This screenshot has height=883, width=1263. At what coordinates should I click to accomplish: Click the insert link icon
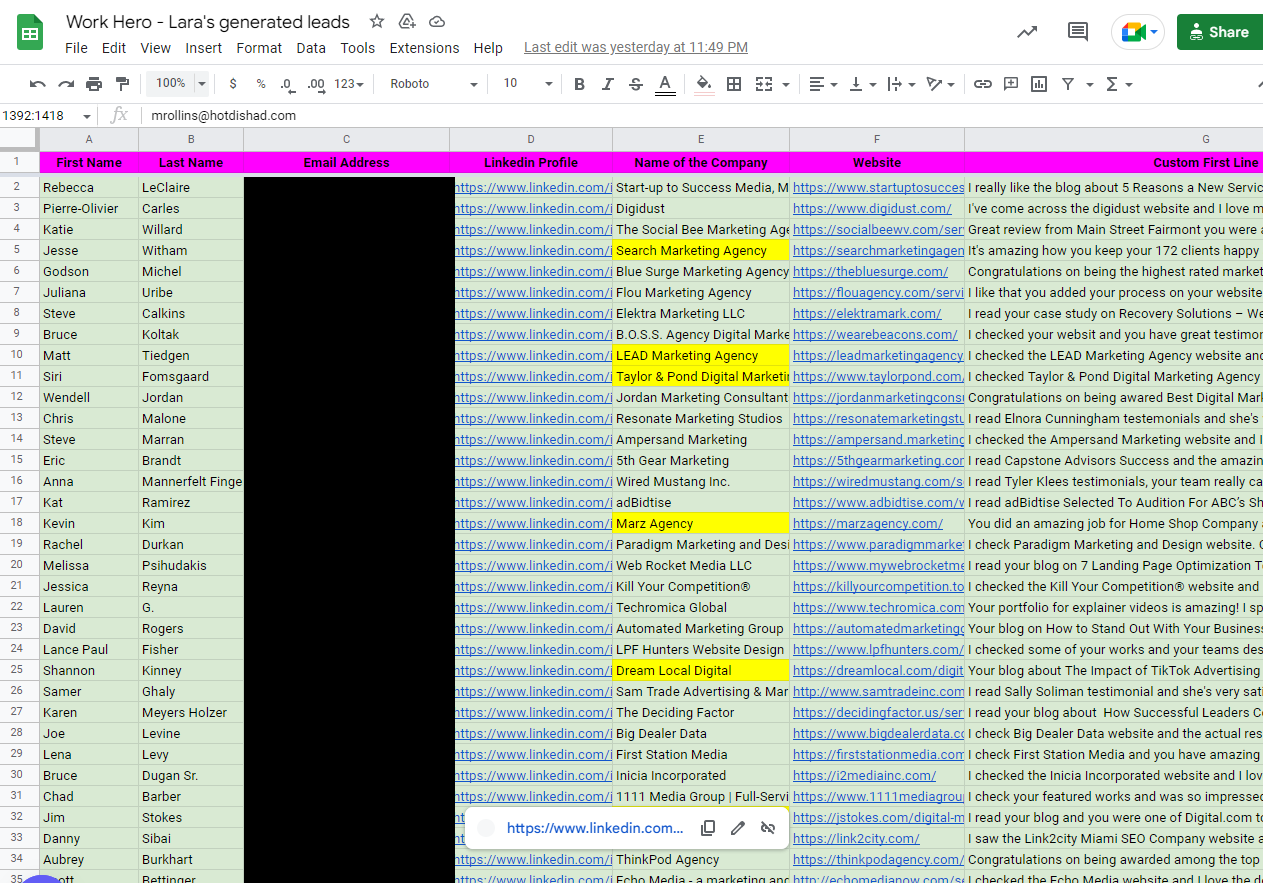[x=983, y=84]
